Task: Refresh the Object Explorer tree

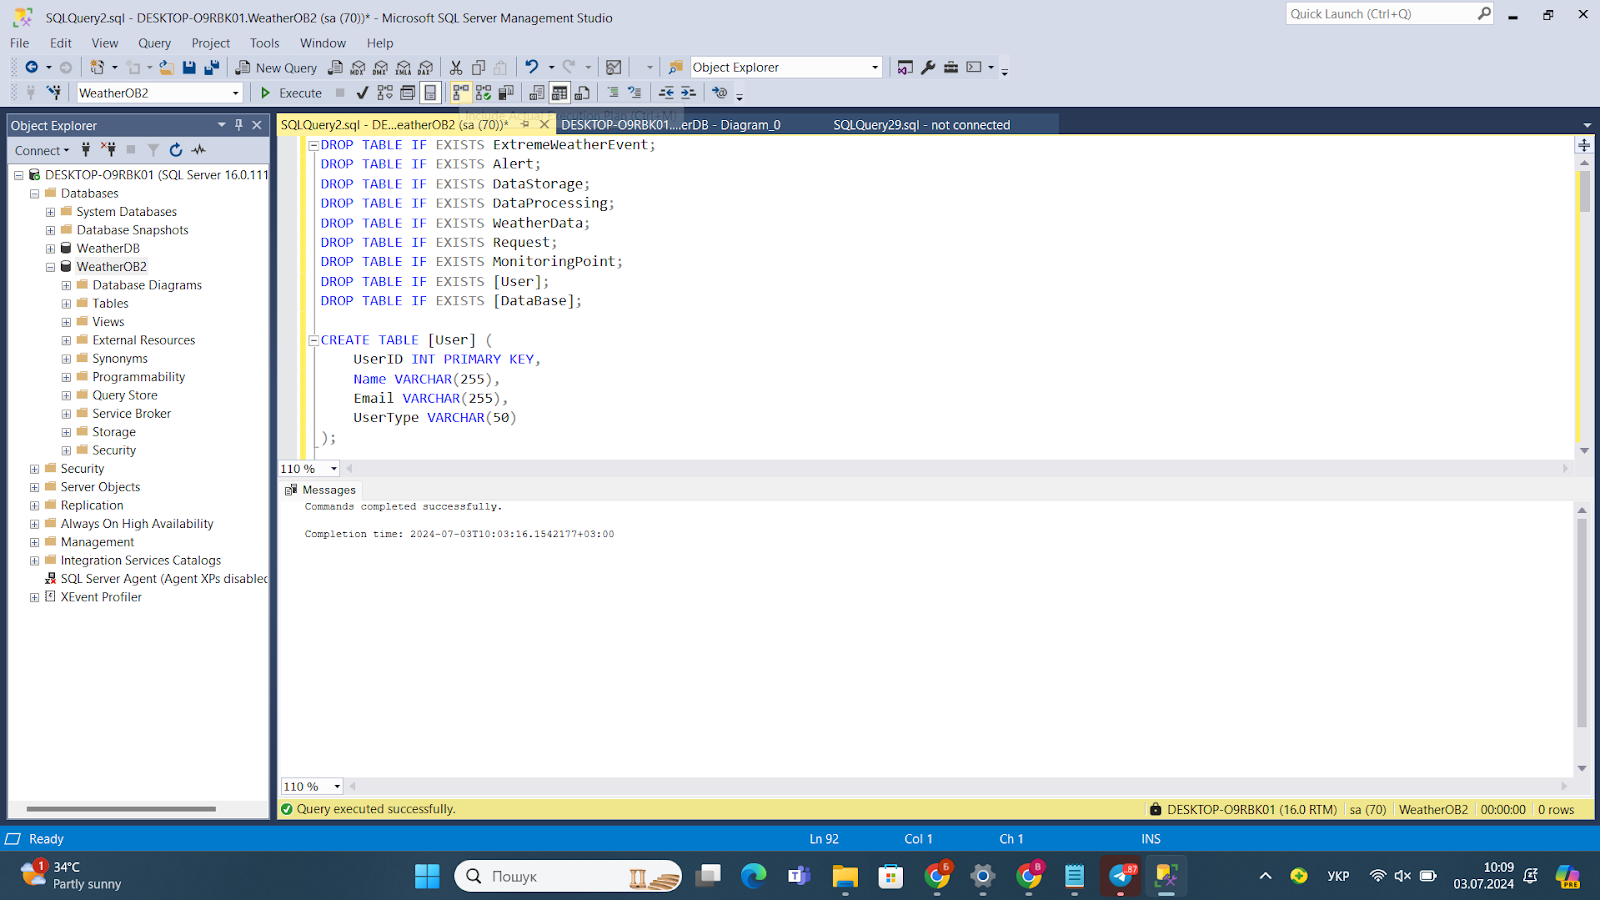Action: [x=176, y=150]
